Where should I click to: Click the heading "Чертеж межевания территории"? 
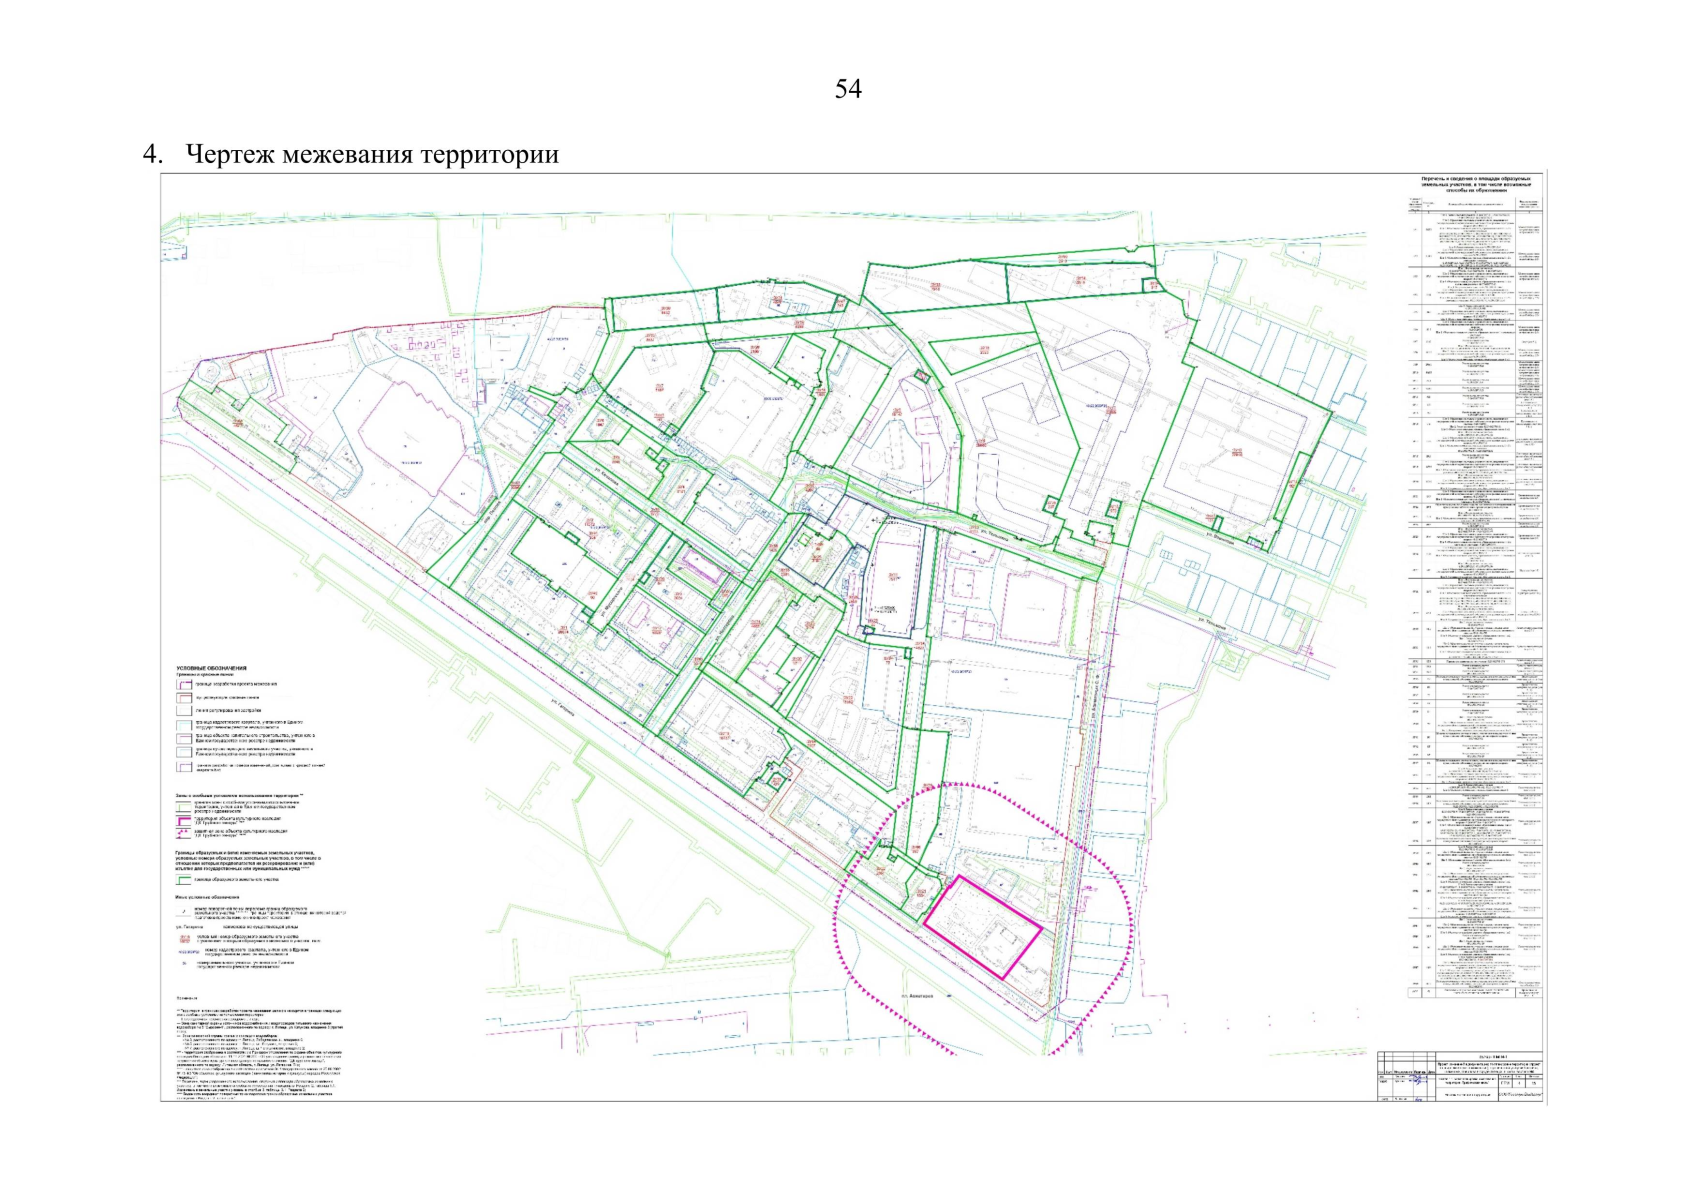click(x=371, y=155)
